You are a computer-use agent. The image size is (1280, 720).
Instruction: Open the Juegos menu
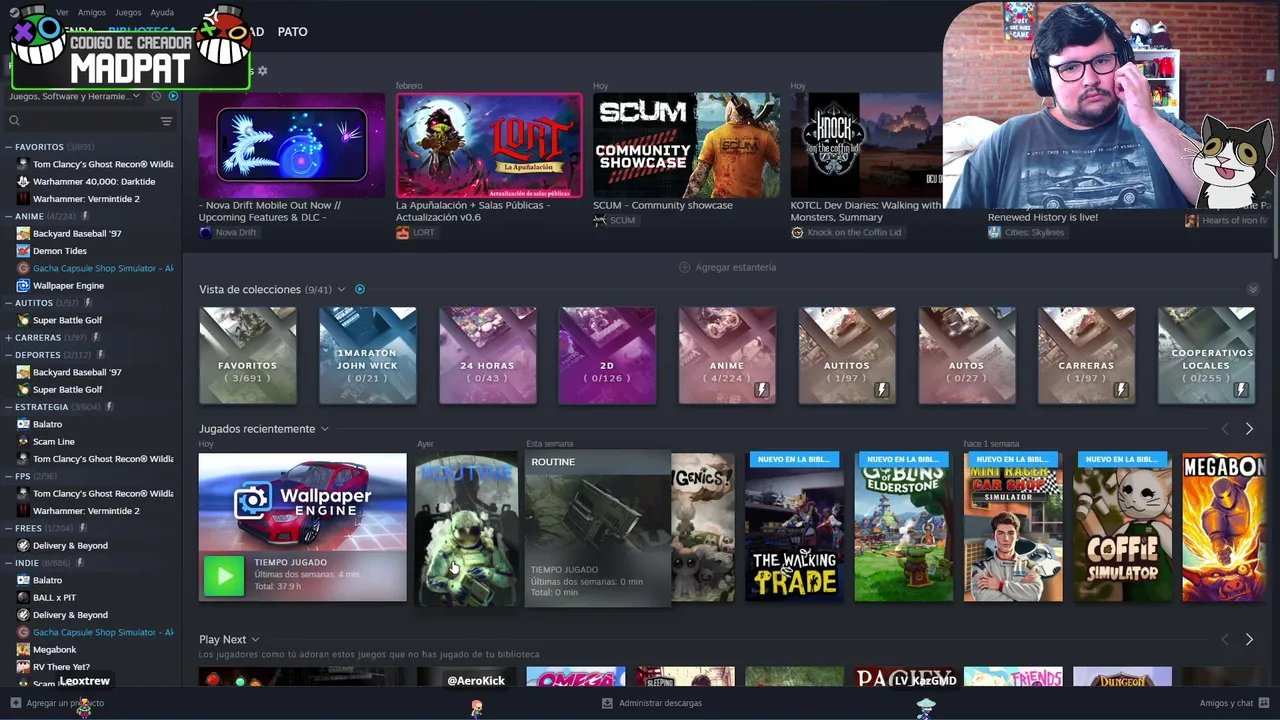tap(128, 13)
